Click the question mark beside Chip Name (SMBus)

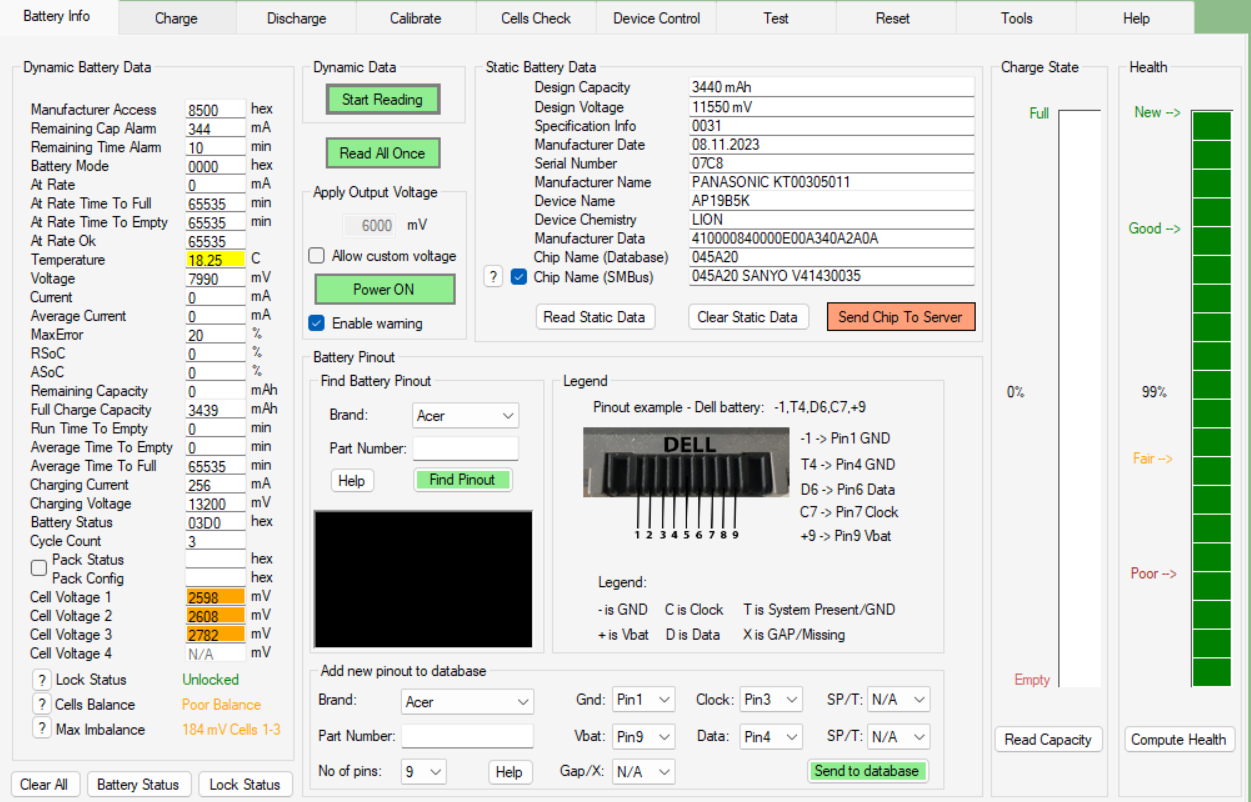pos(493,277)
